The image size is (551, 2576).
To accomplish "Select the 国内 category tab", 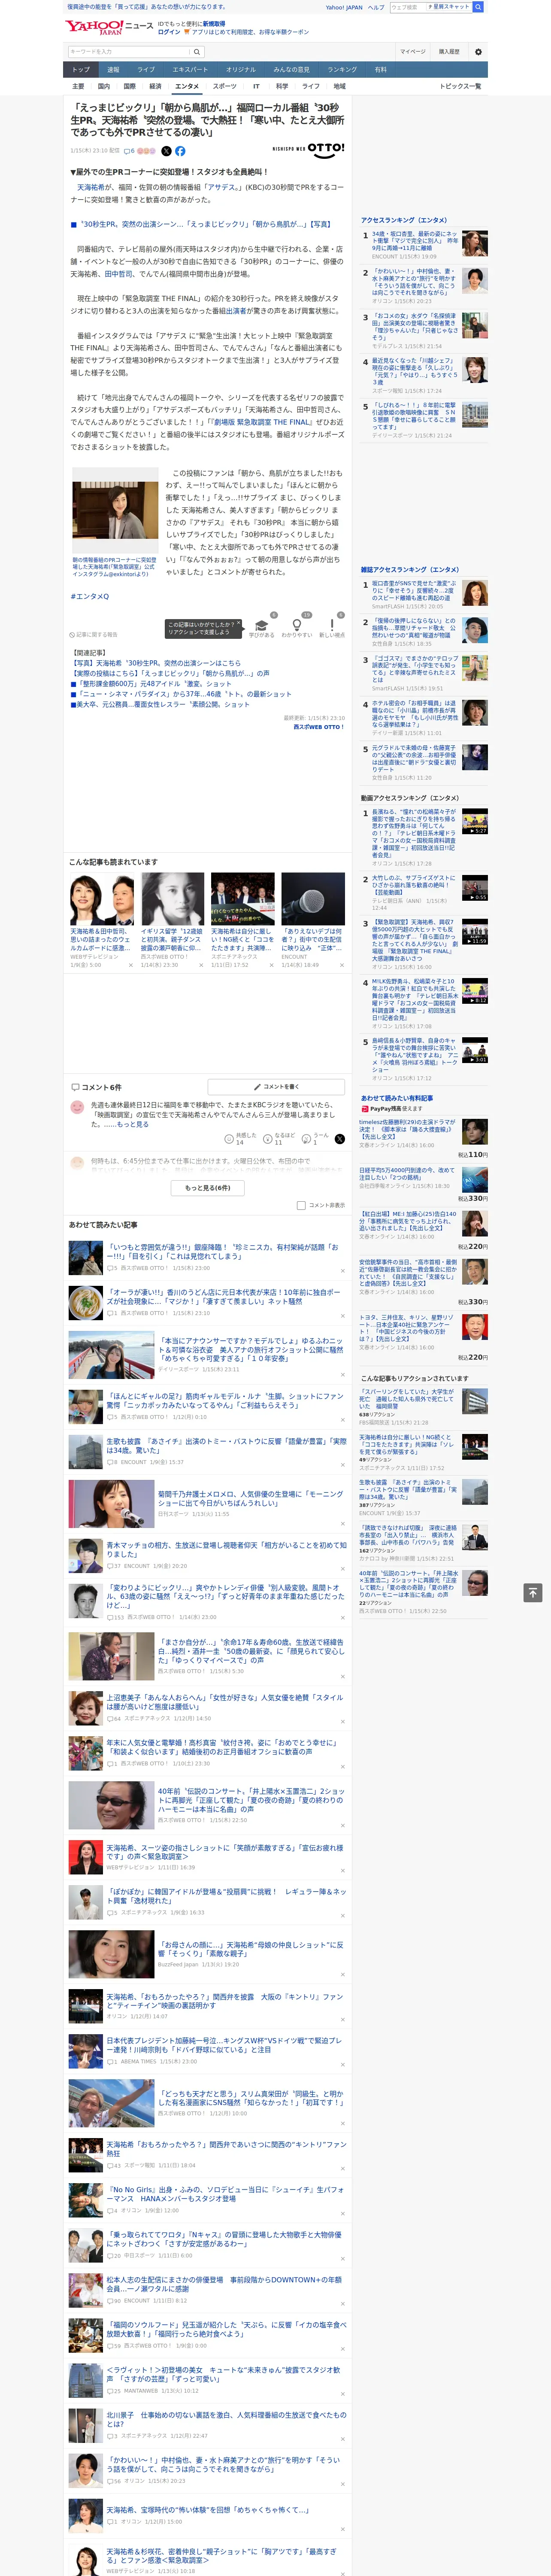I will (x=103, y=87).
